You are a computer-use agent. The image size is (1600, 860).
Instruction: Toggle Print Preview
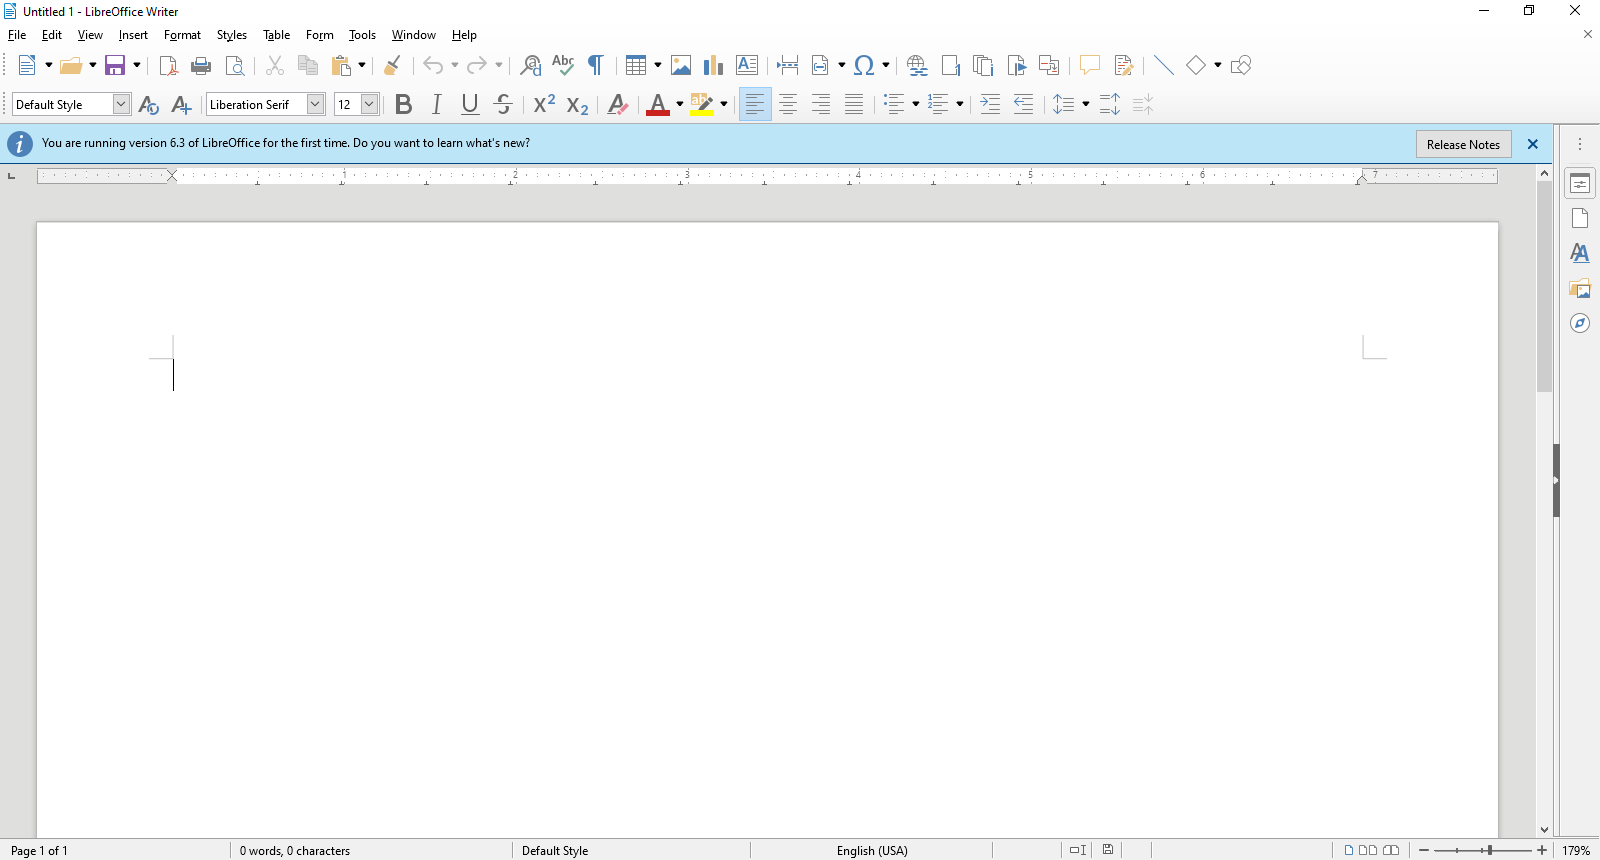click(235, 66)
